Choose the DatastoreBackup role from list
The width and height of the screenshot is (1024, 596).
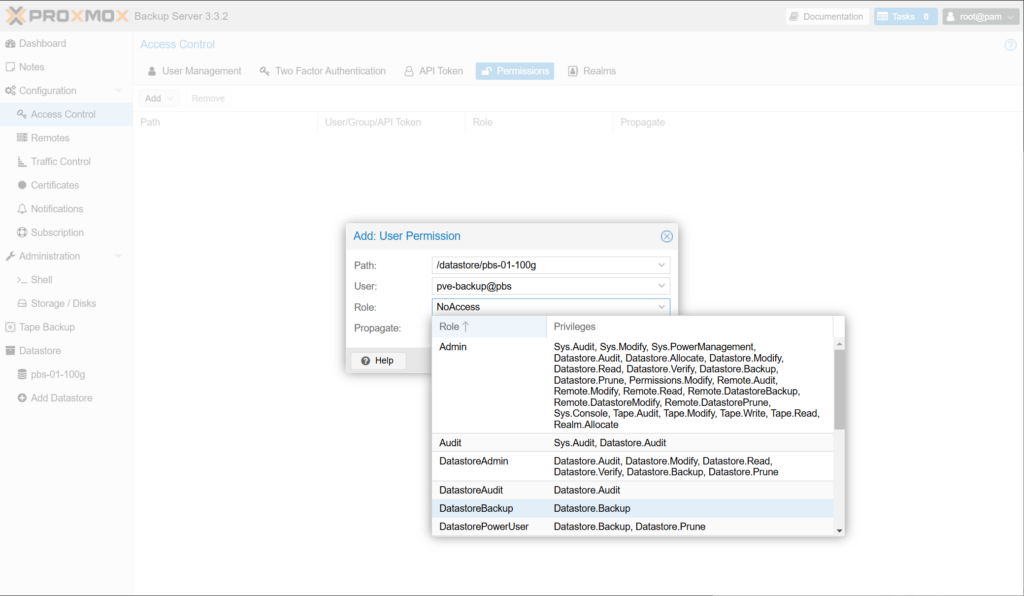click(x=476, y=509)
